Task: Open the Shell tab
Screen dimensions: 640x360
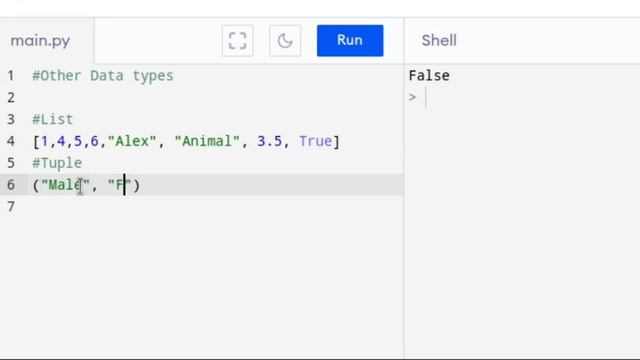Action: [439, 40]
